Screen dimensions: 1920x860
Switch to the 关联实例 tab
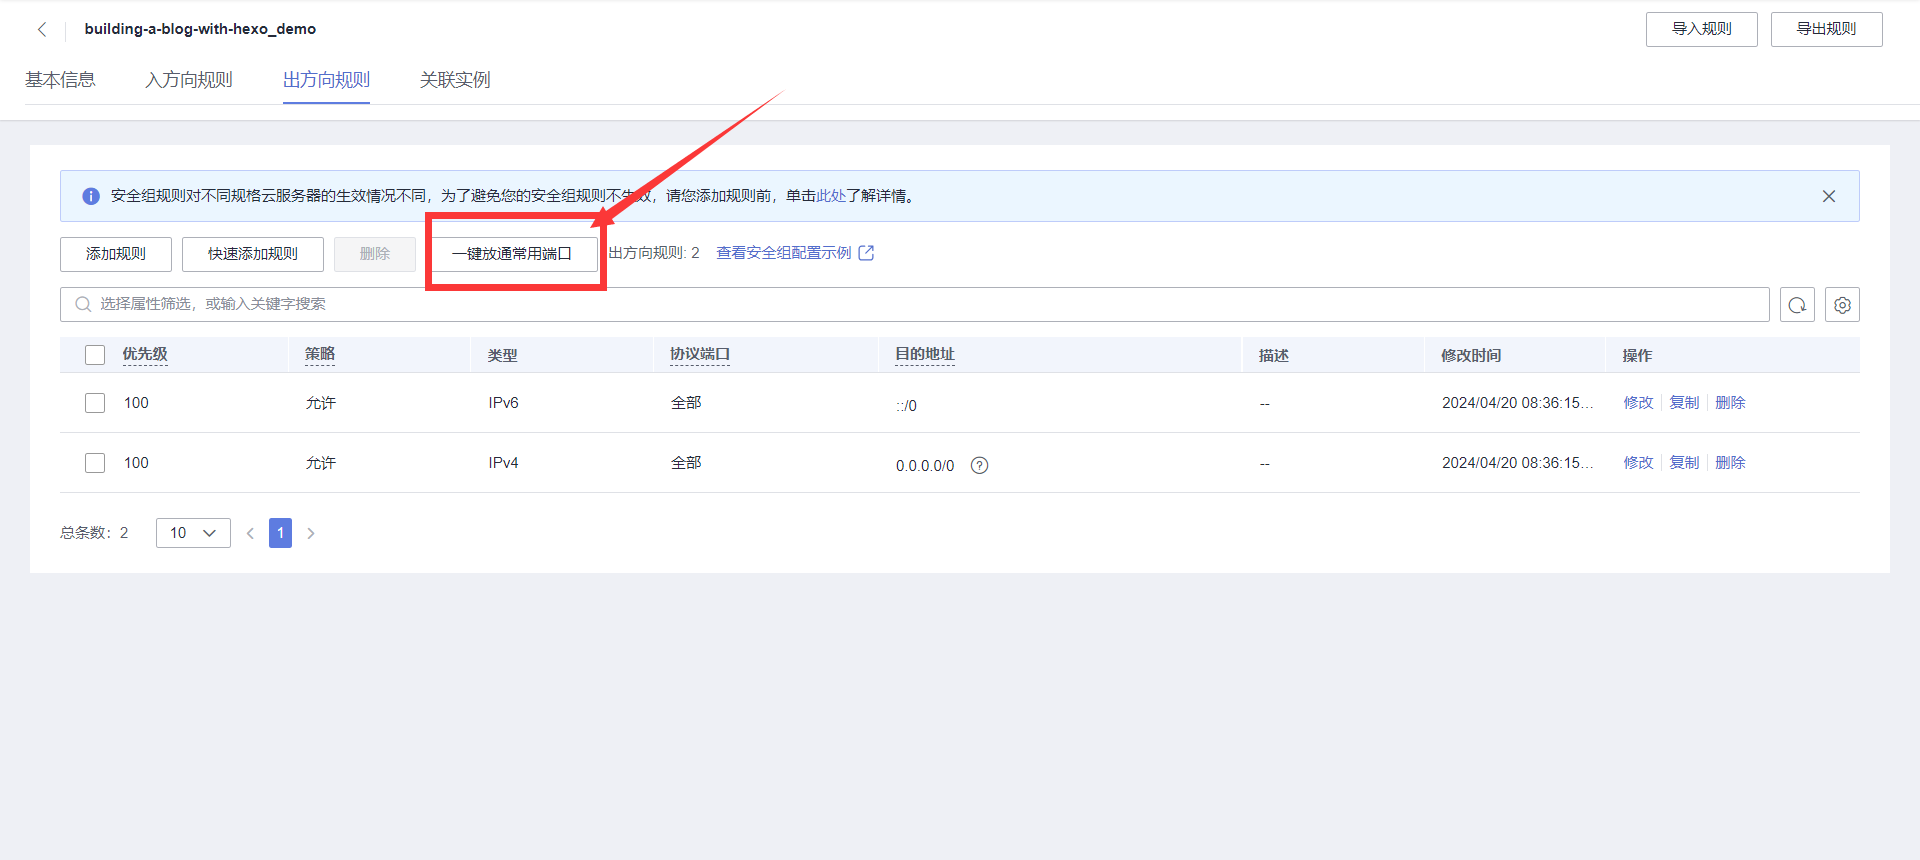pos(455,80)
